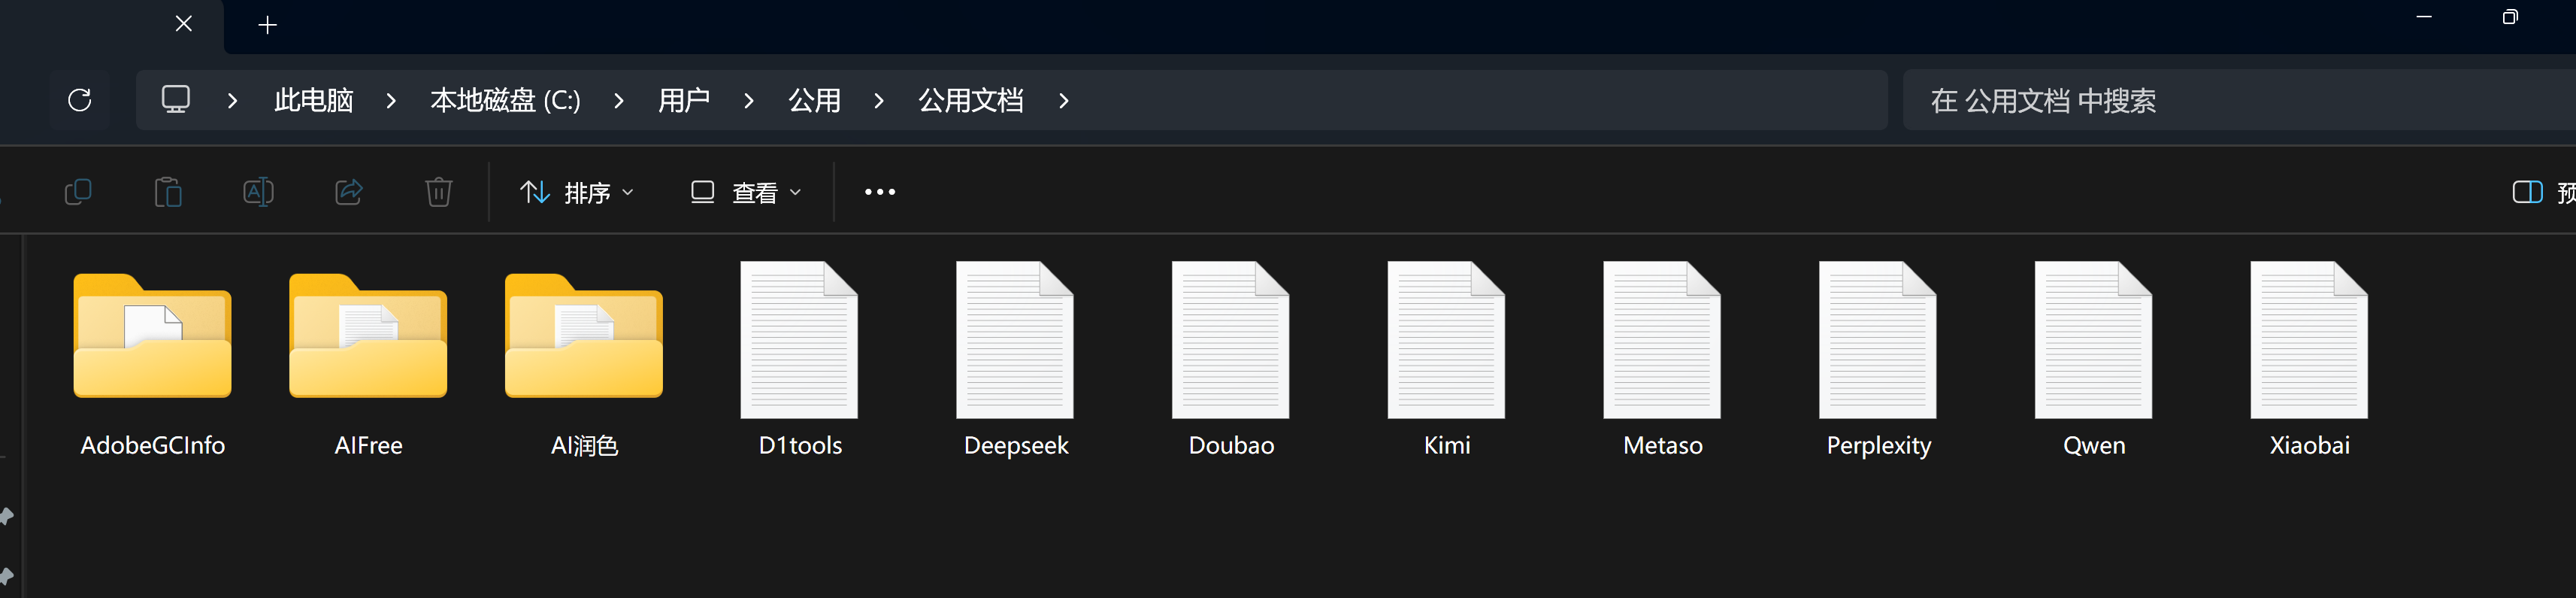Select the Qwen file icon

tap(2093, 339)
